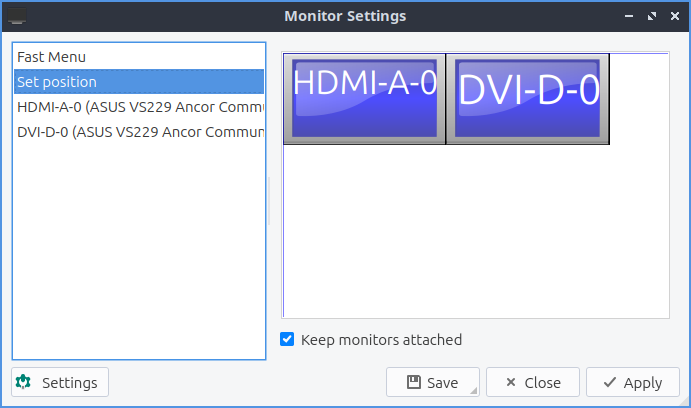The height and width of the screenshot is (408, 691).
Task: Click the X icon on Close button
Action: (510, 382)
